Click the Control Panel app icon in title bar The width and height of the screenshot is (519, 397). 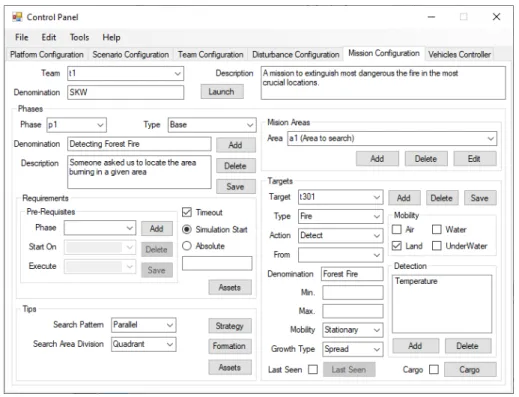[17, 17]
